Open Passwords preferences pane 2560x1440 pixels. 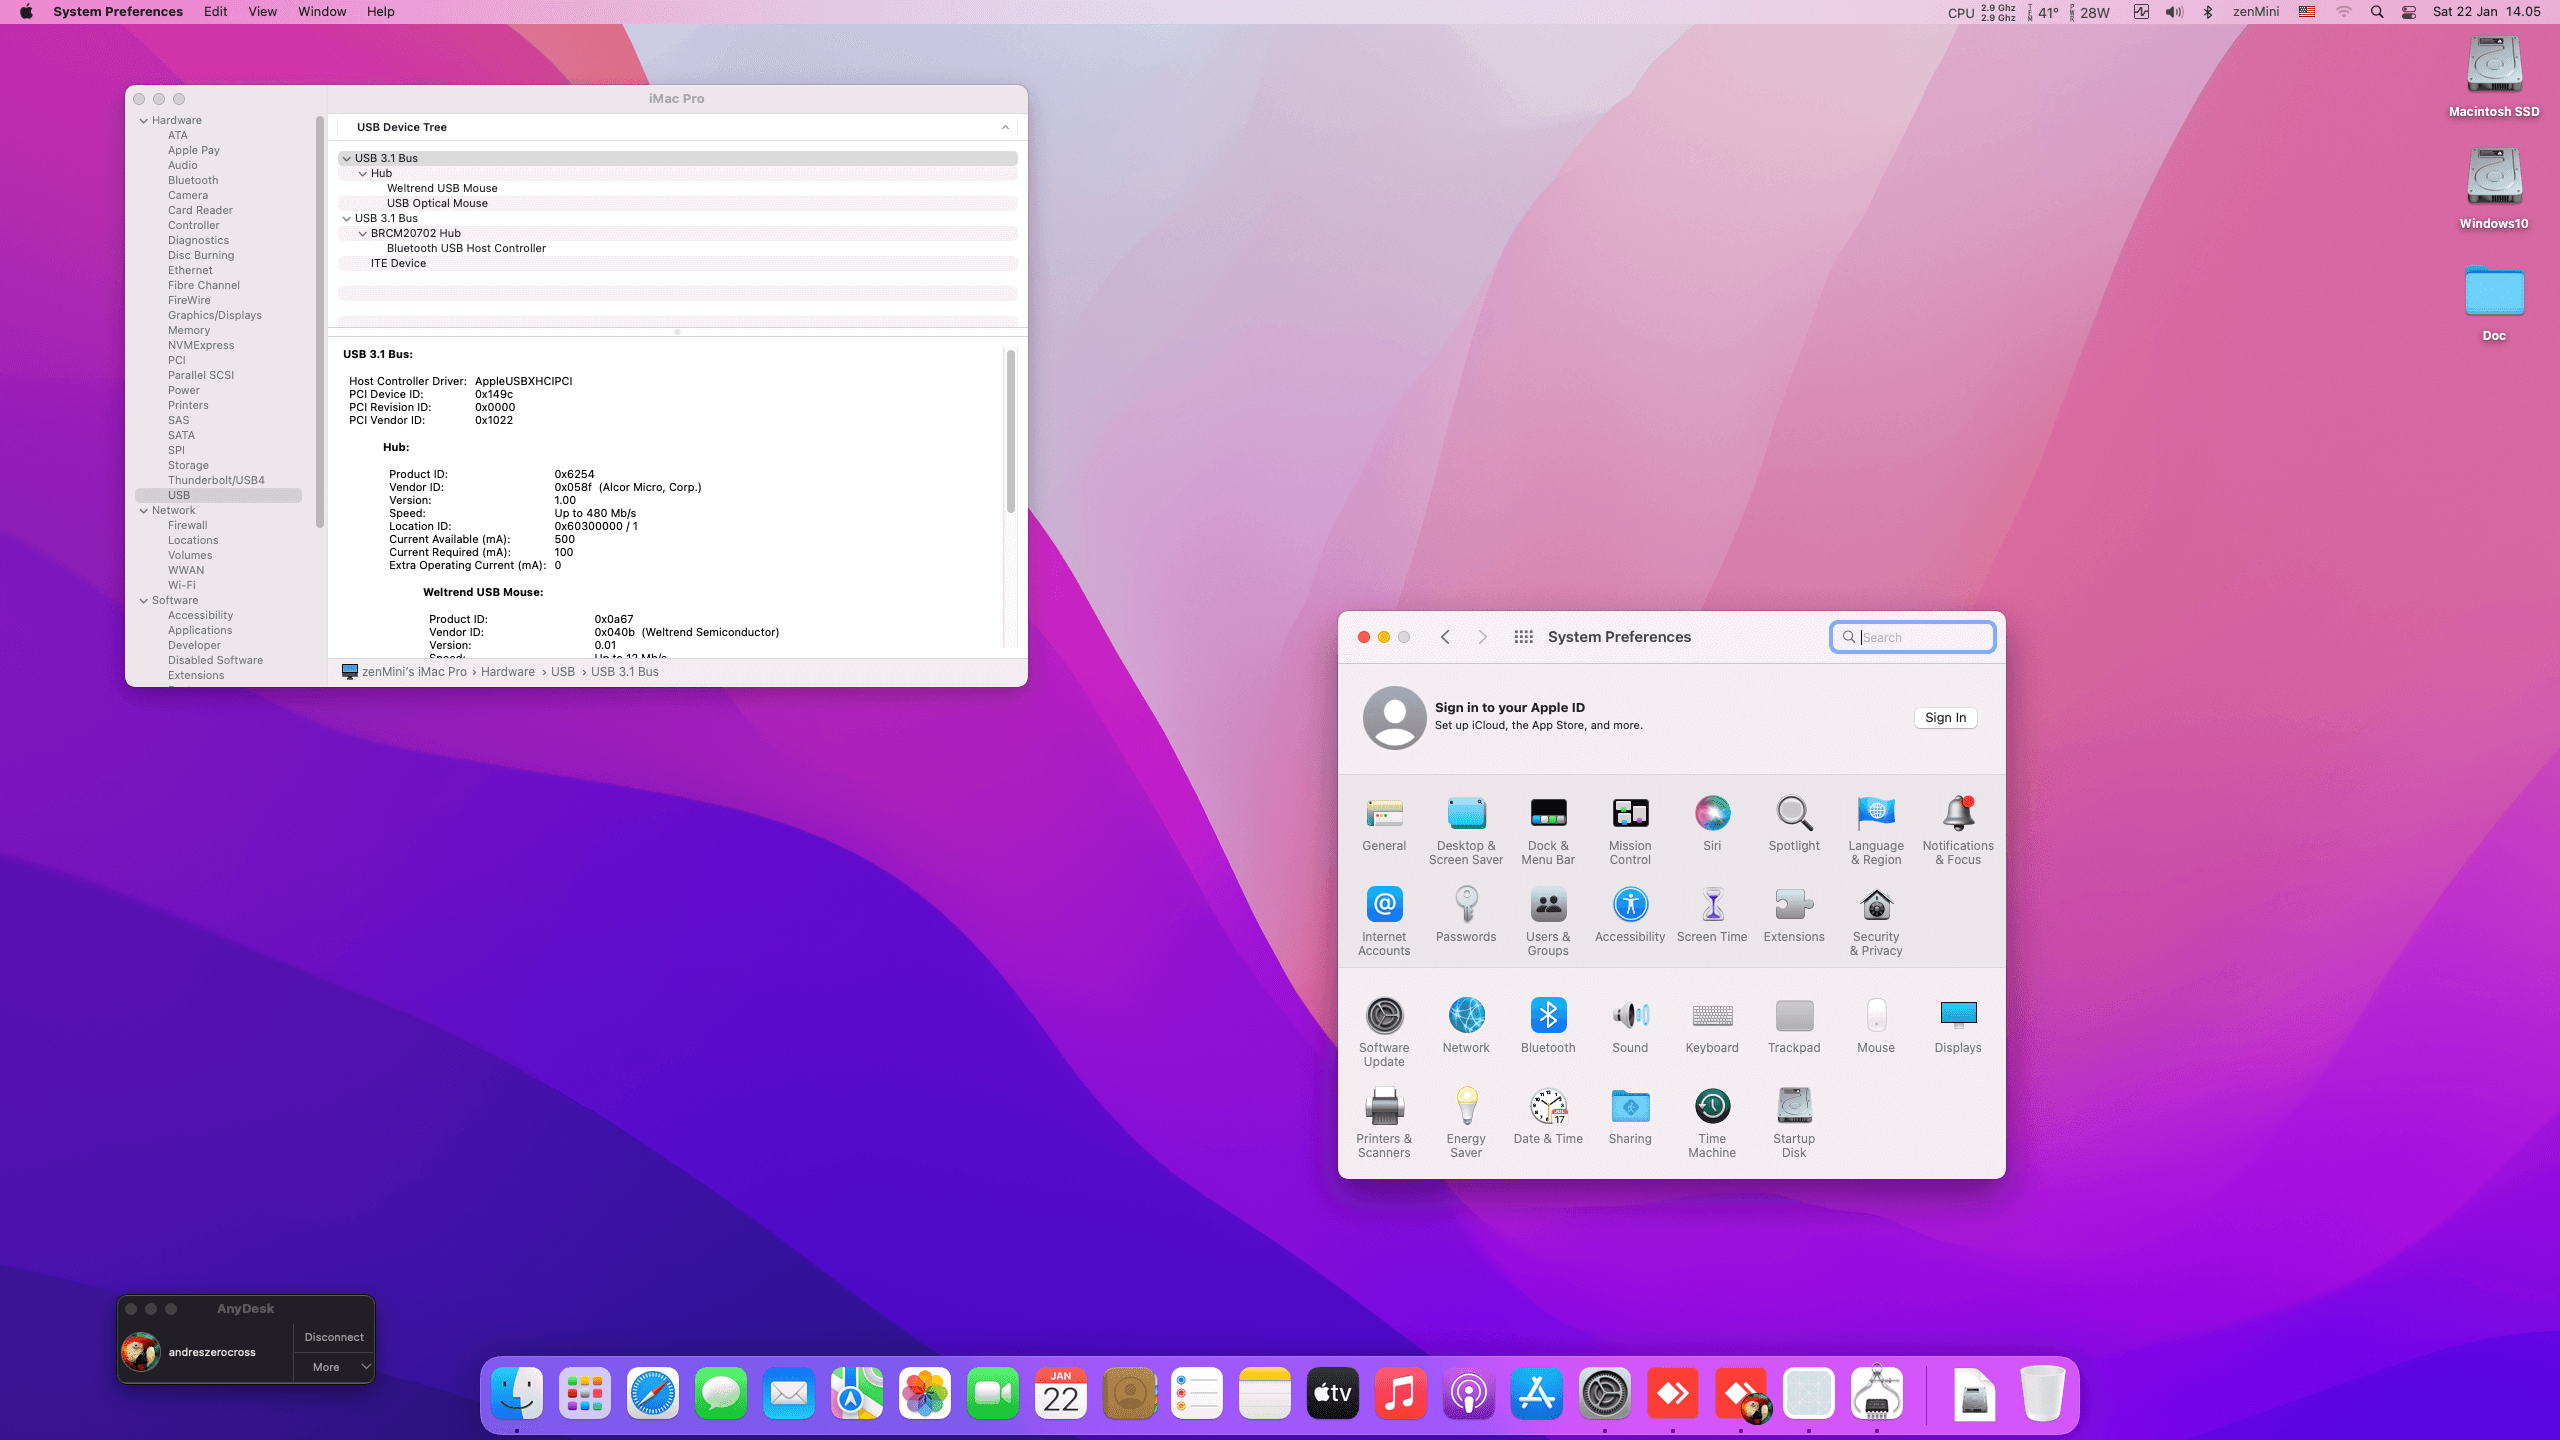tap(1466, 915)
